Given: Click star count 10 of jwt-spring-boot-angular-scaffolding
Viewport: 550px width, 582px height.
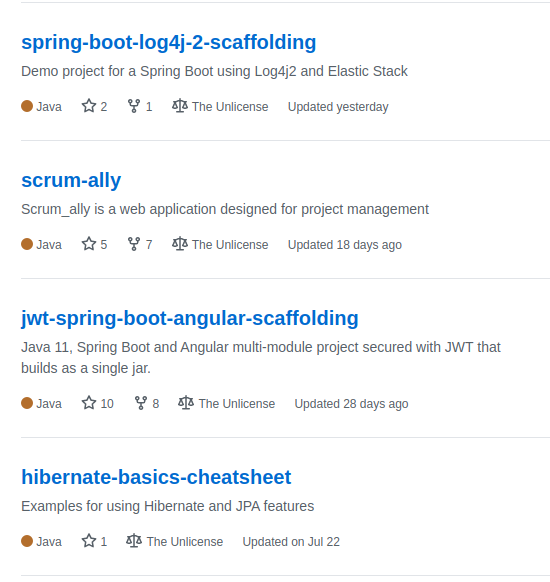Looking at the screenshot, I should pos(107,404).
